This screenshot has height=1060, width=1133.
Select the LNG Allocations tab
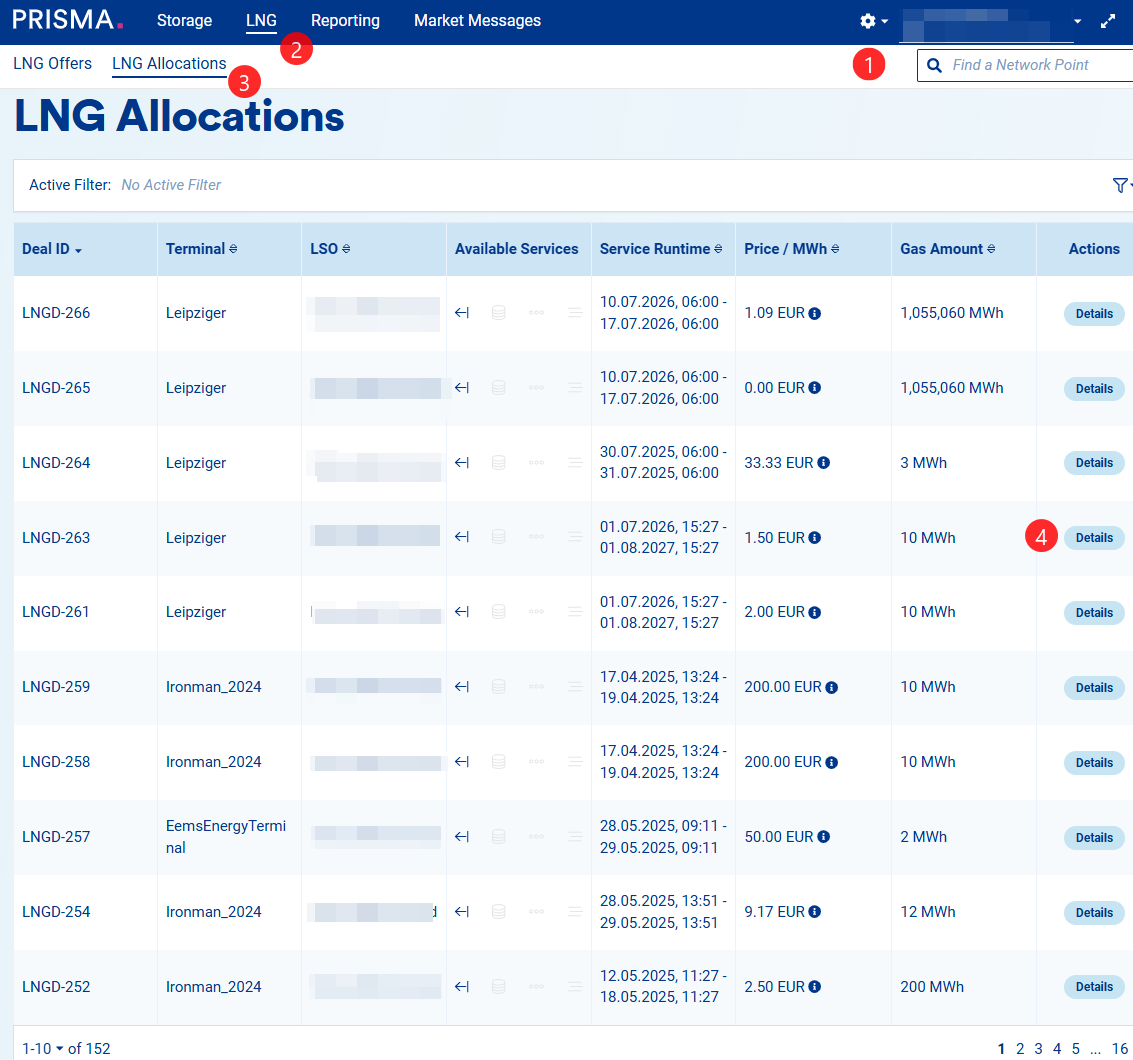(x=169, y=64)
